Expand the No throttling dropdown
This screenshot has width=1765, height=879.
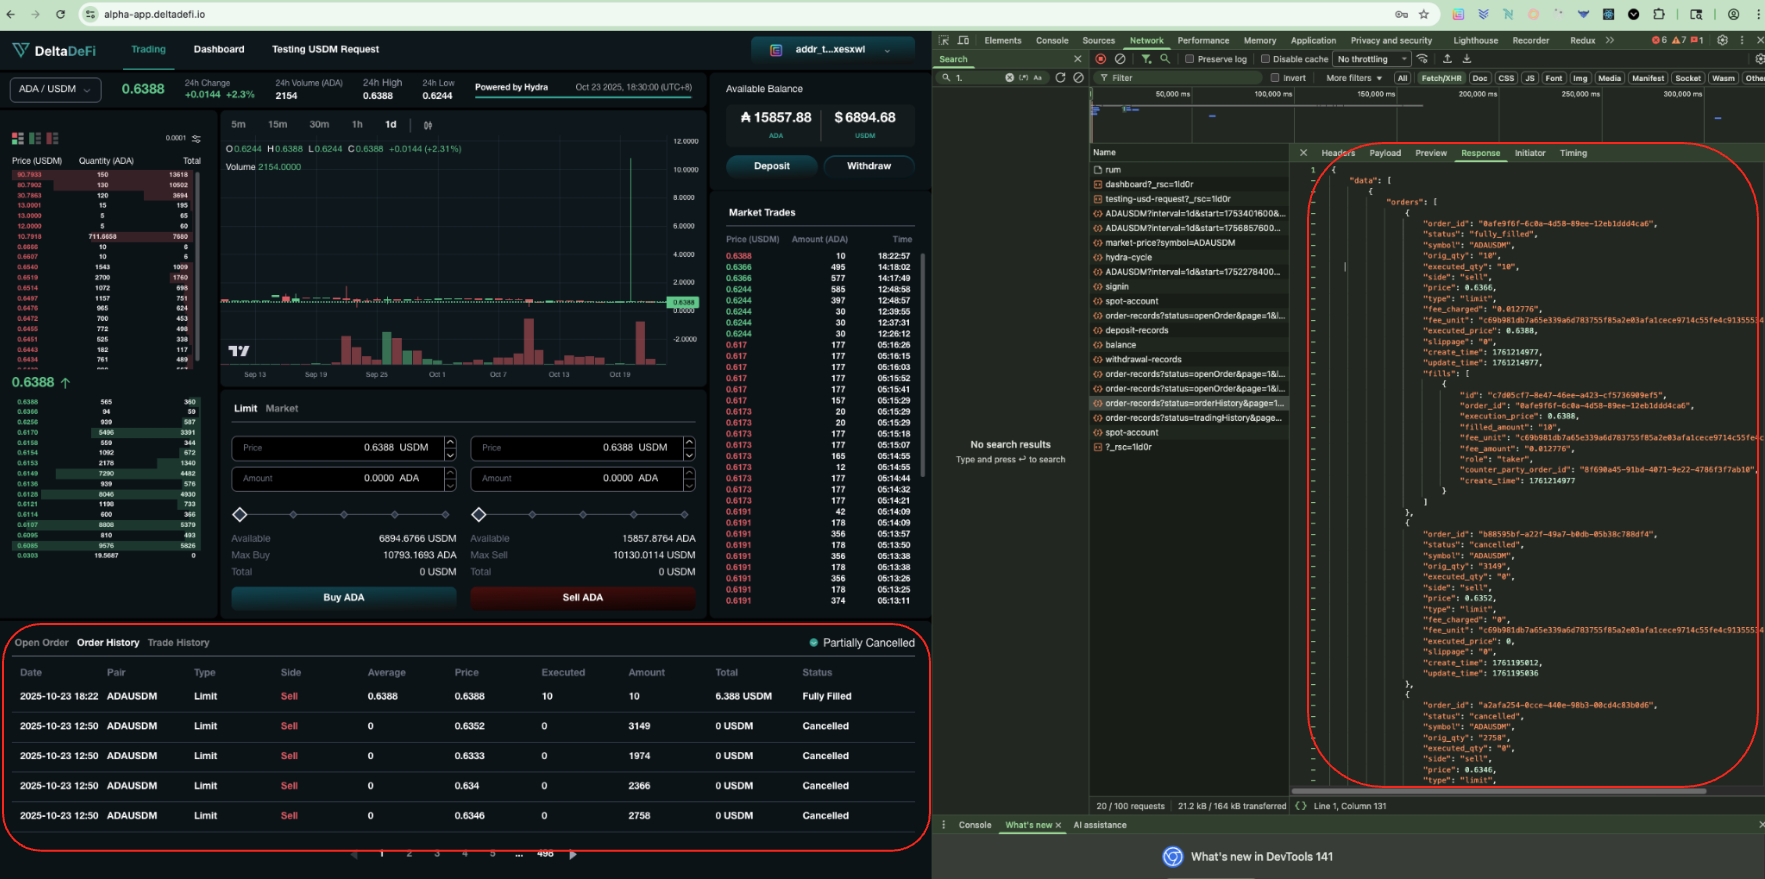[1372, 59]
